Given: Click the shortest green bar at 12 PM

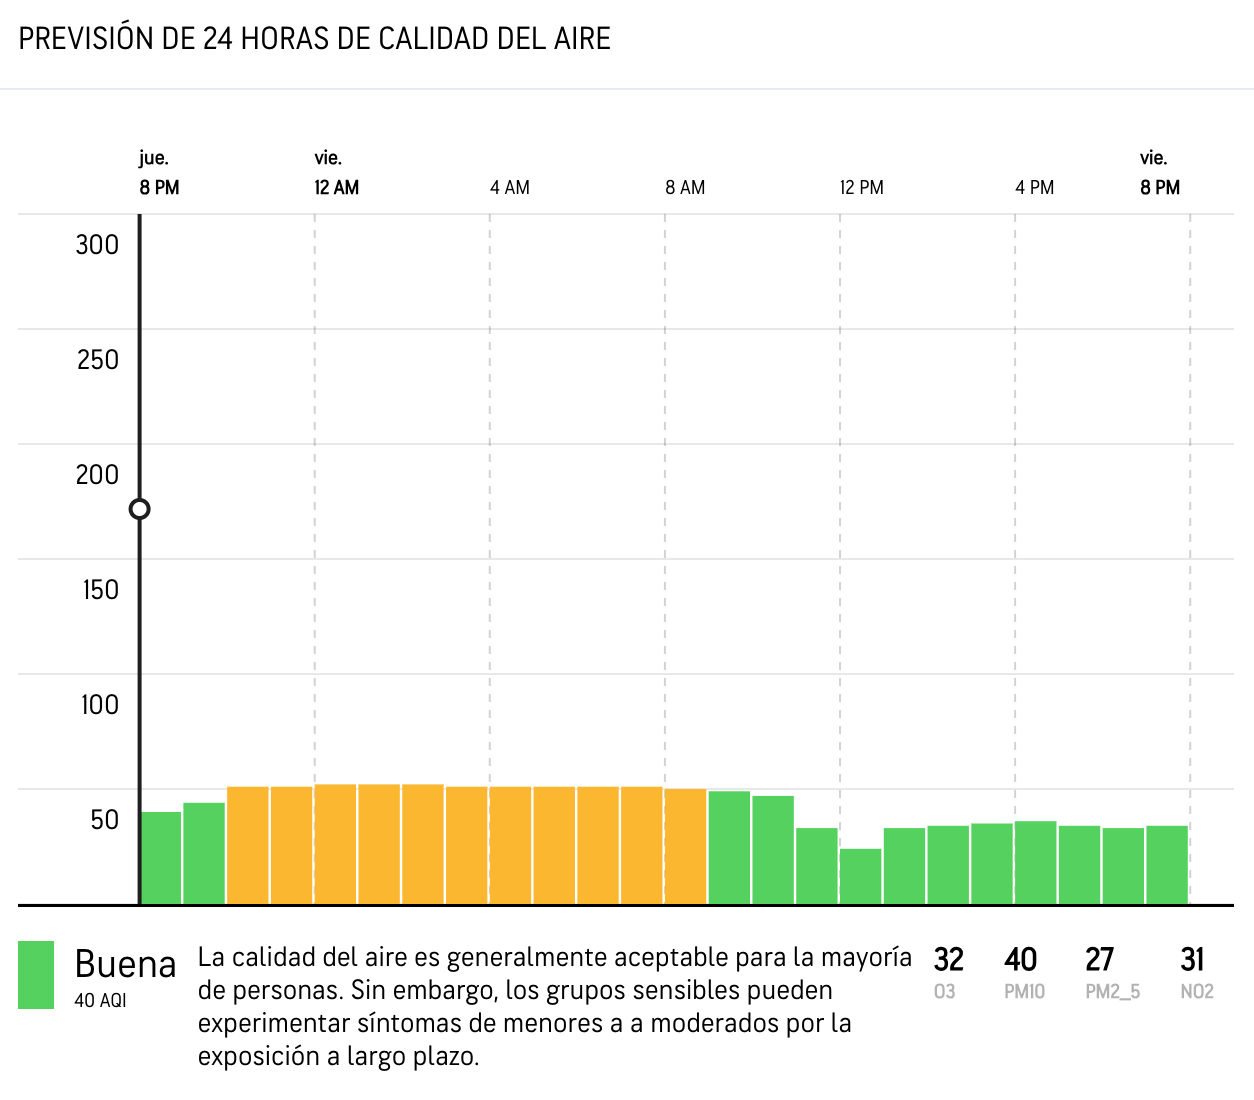Looking at the screenshot, I should (x=861, y=877).
